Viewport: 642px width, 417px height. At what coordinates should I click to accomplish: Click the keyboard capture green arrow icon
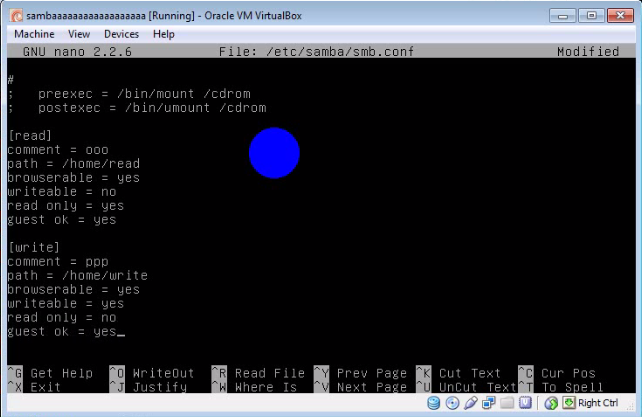pyautogui.click(x=569, y=403)
